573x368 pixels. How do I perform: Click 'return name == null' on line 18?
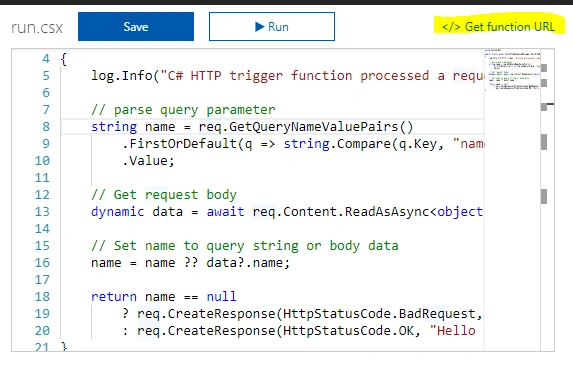(x=164, y=297)
